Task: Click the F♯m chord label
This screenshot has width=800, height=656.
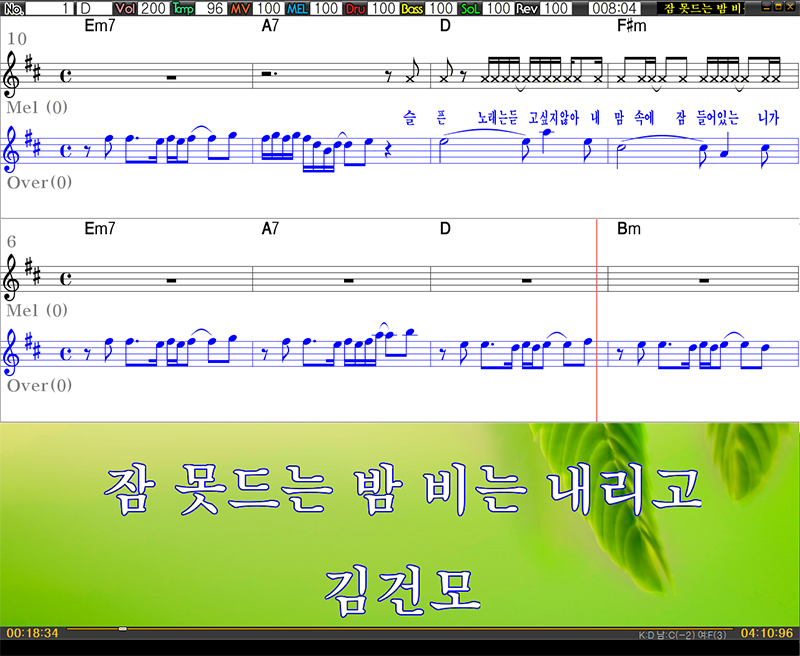Action: [x=632, y=26]
